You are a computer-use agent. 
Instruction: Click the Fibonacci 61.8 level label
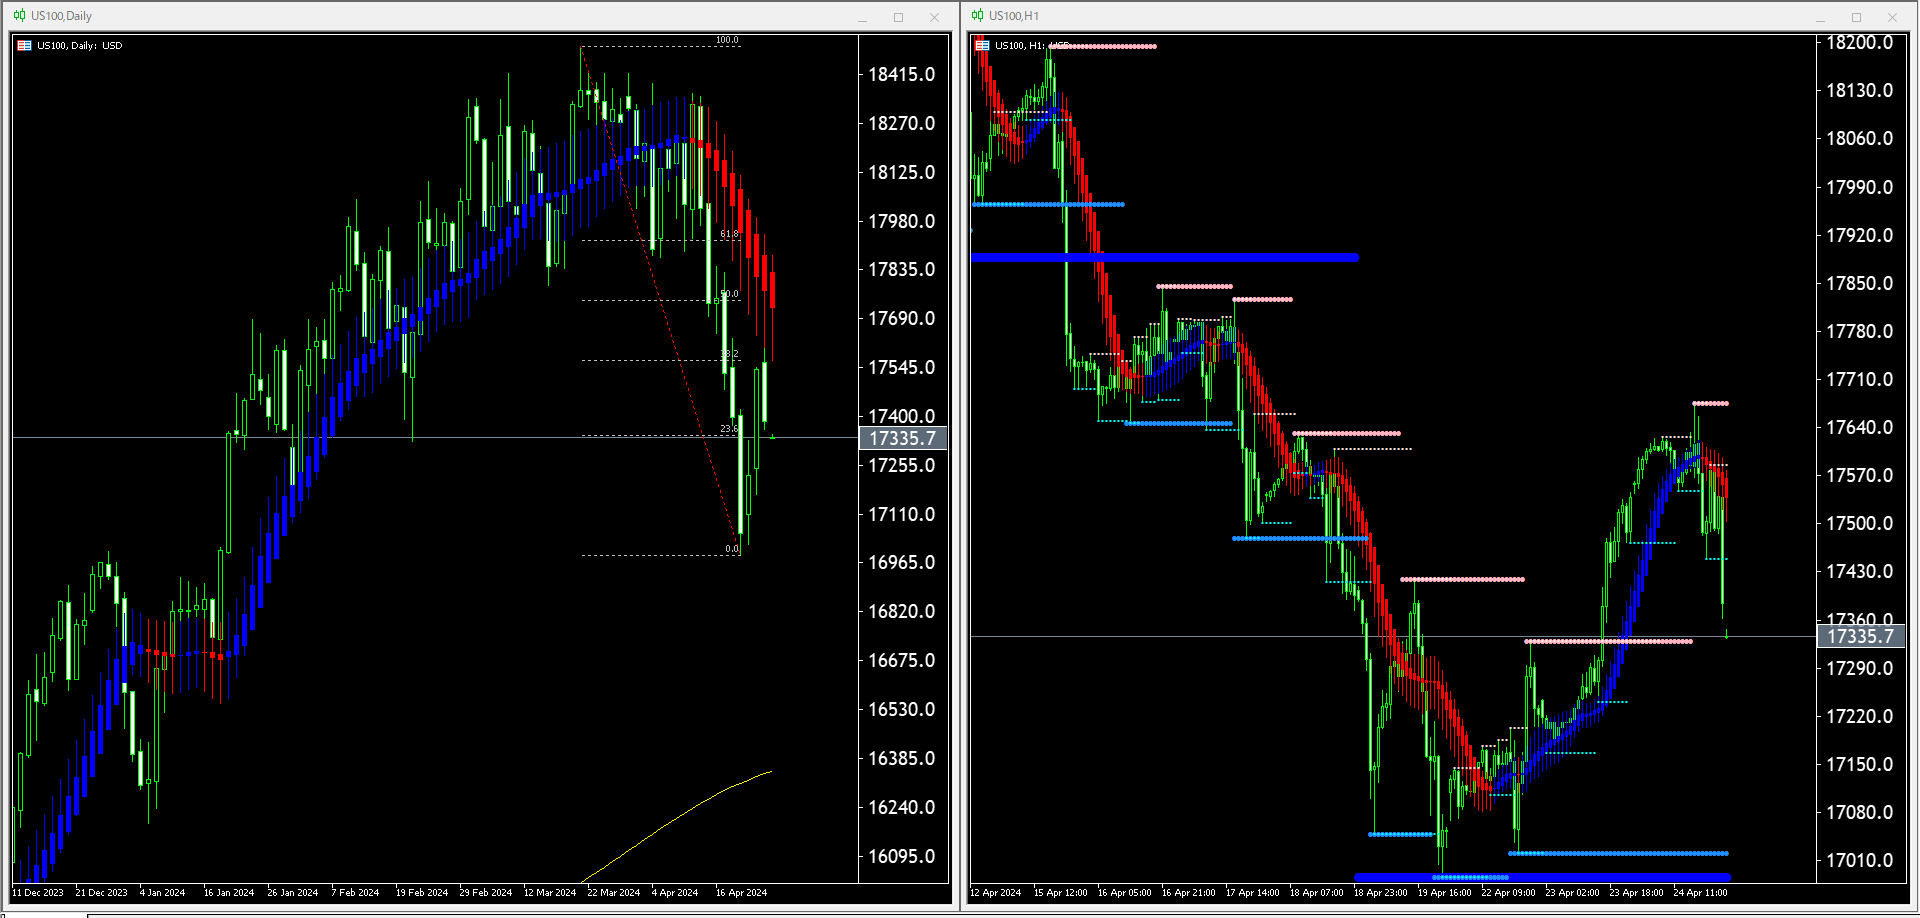729,234
